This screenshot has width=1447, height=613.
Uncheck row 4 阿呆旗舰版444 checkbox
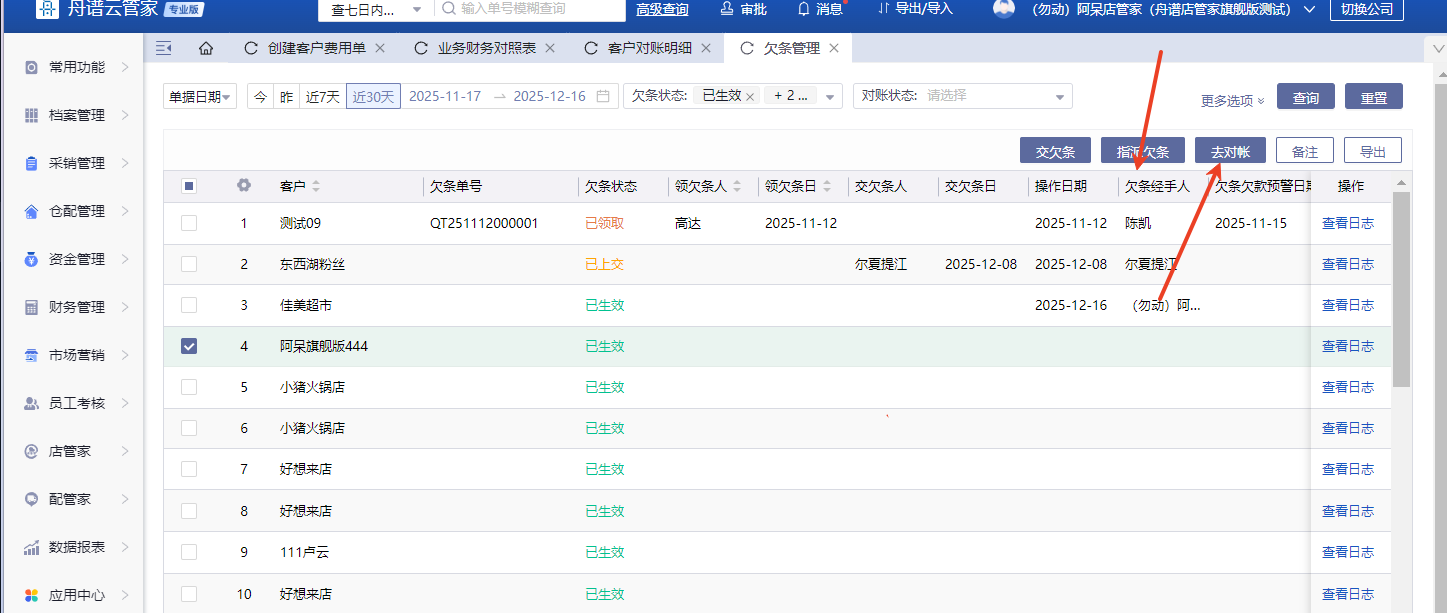click(x=189, y=346)
